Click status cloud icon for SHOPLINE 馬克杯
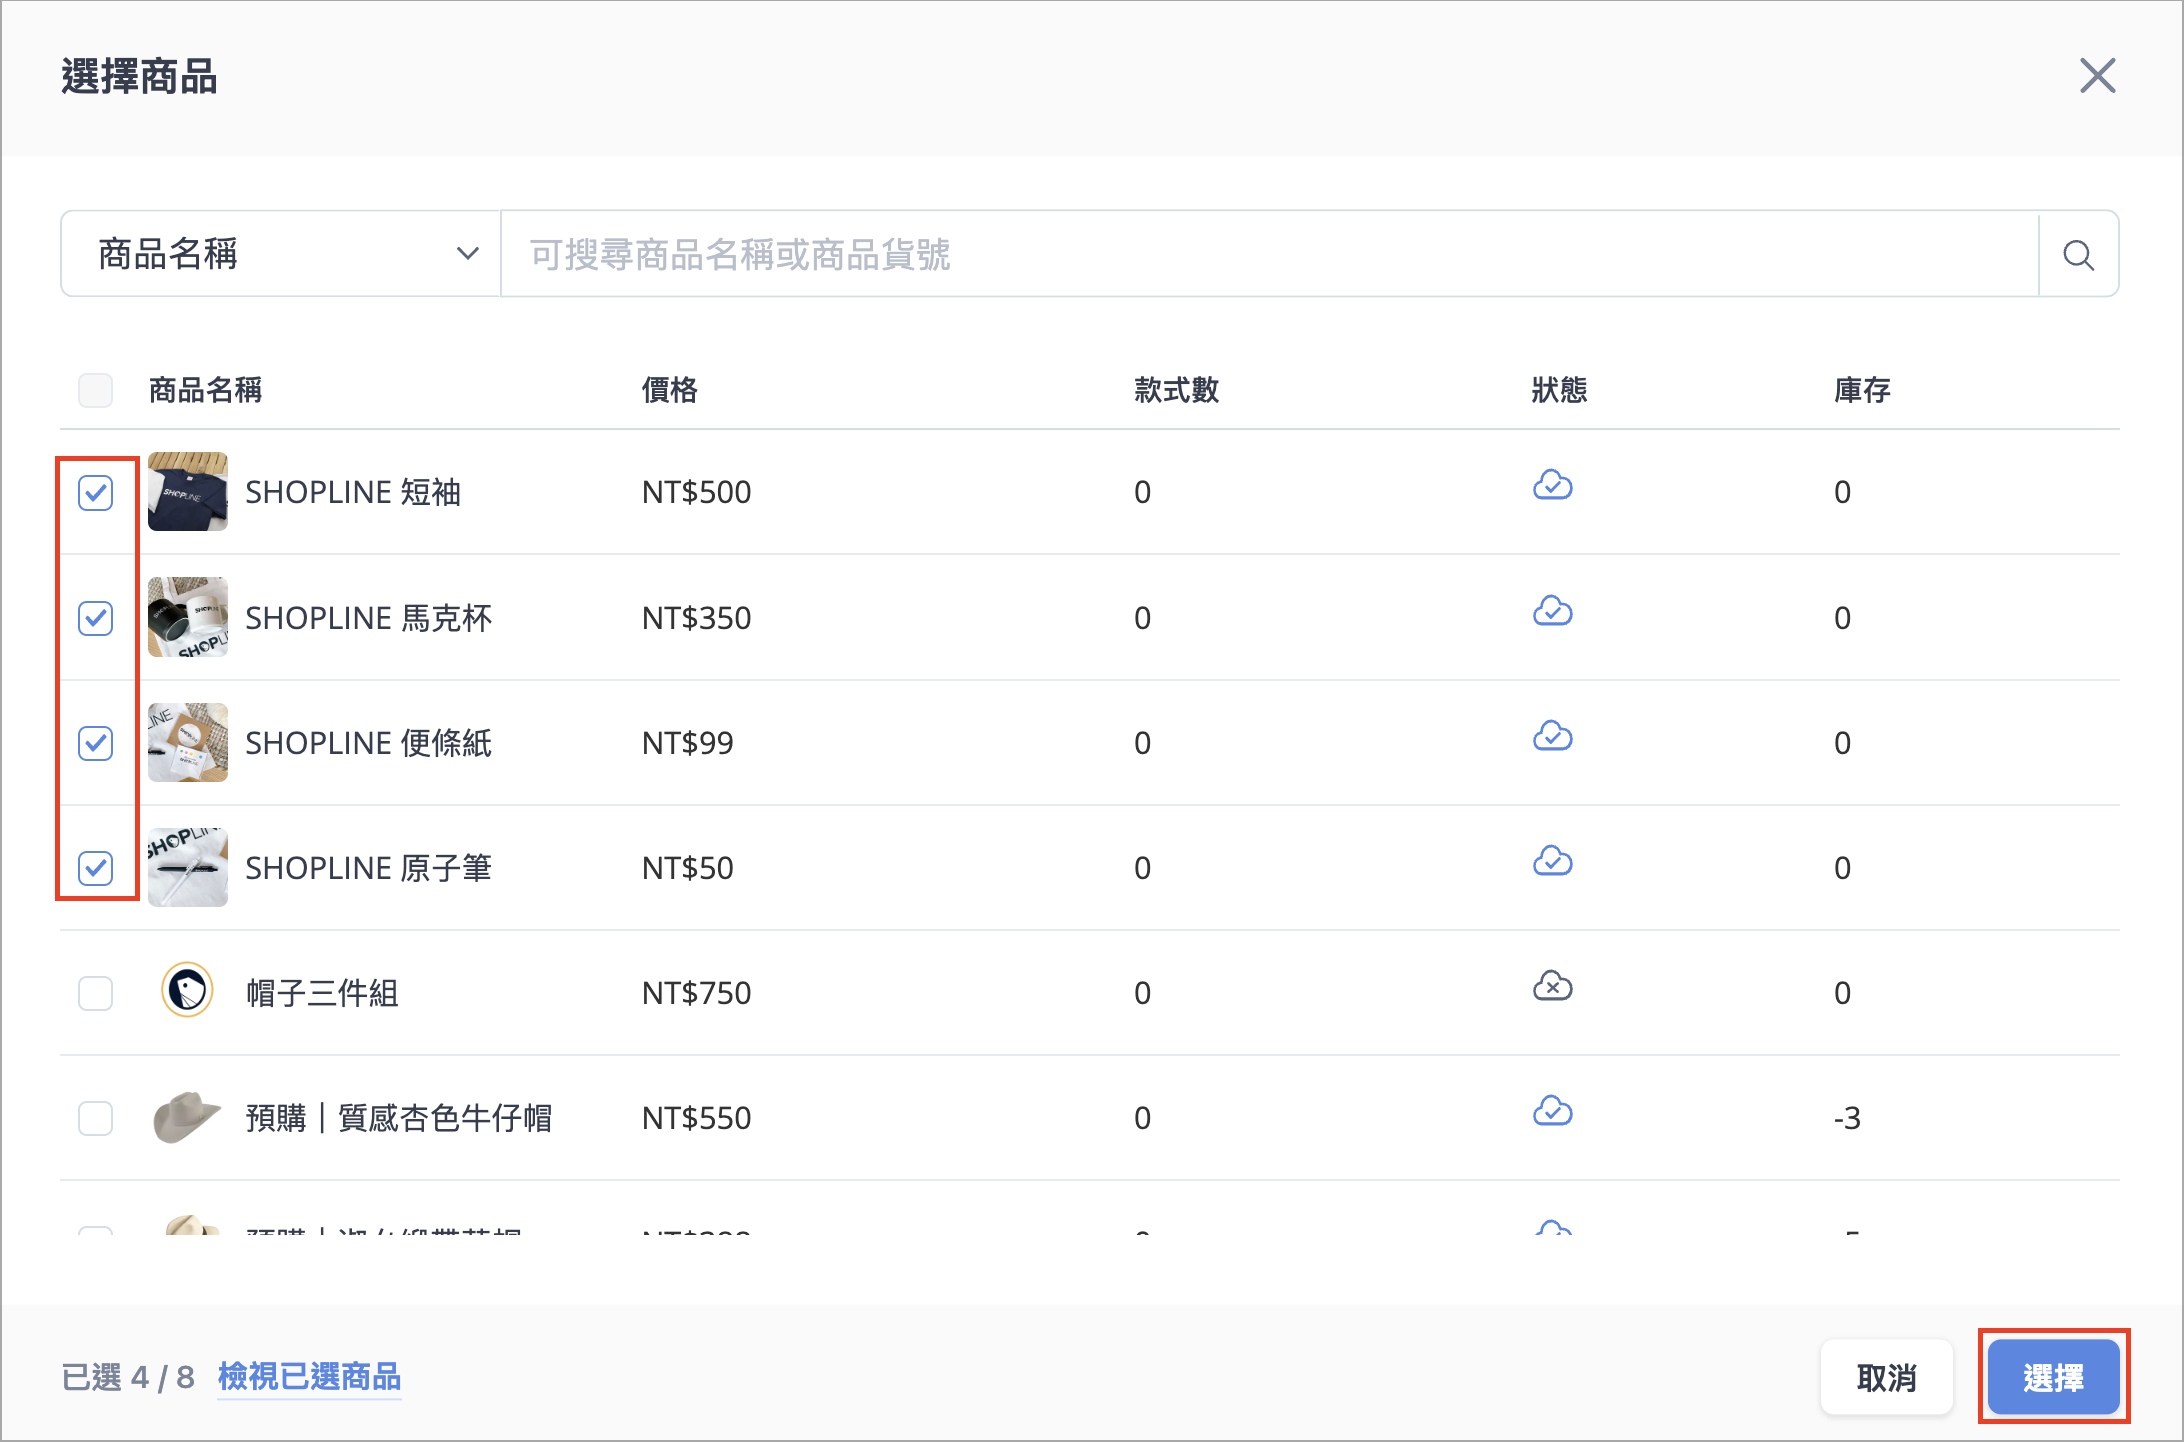The width and height of the screenshot is (2184, 1442). point(1552,611)
